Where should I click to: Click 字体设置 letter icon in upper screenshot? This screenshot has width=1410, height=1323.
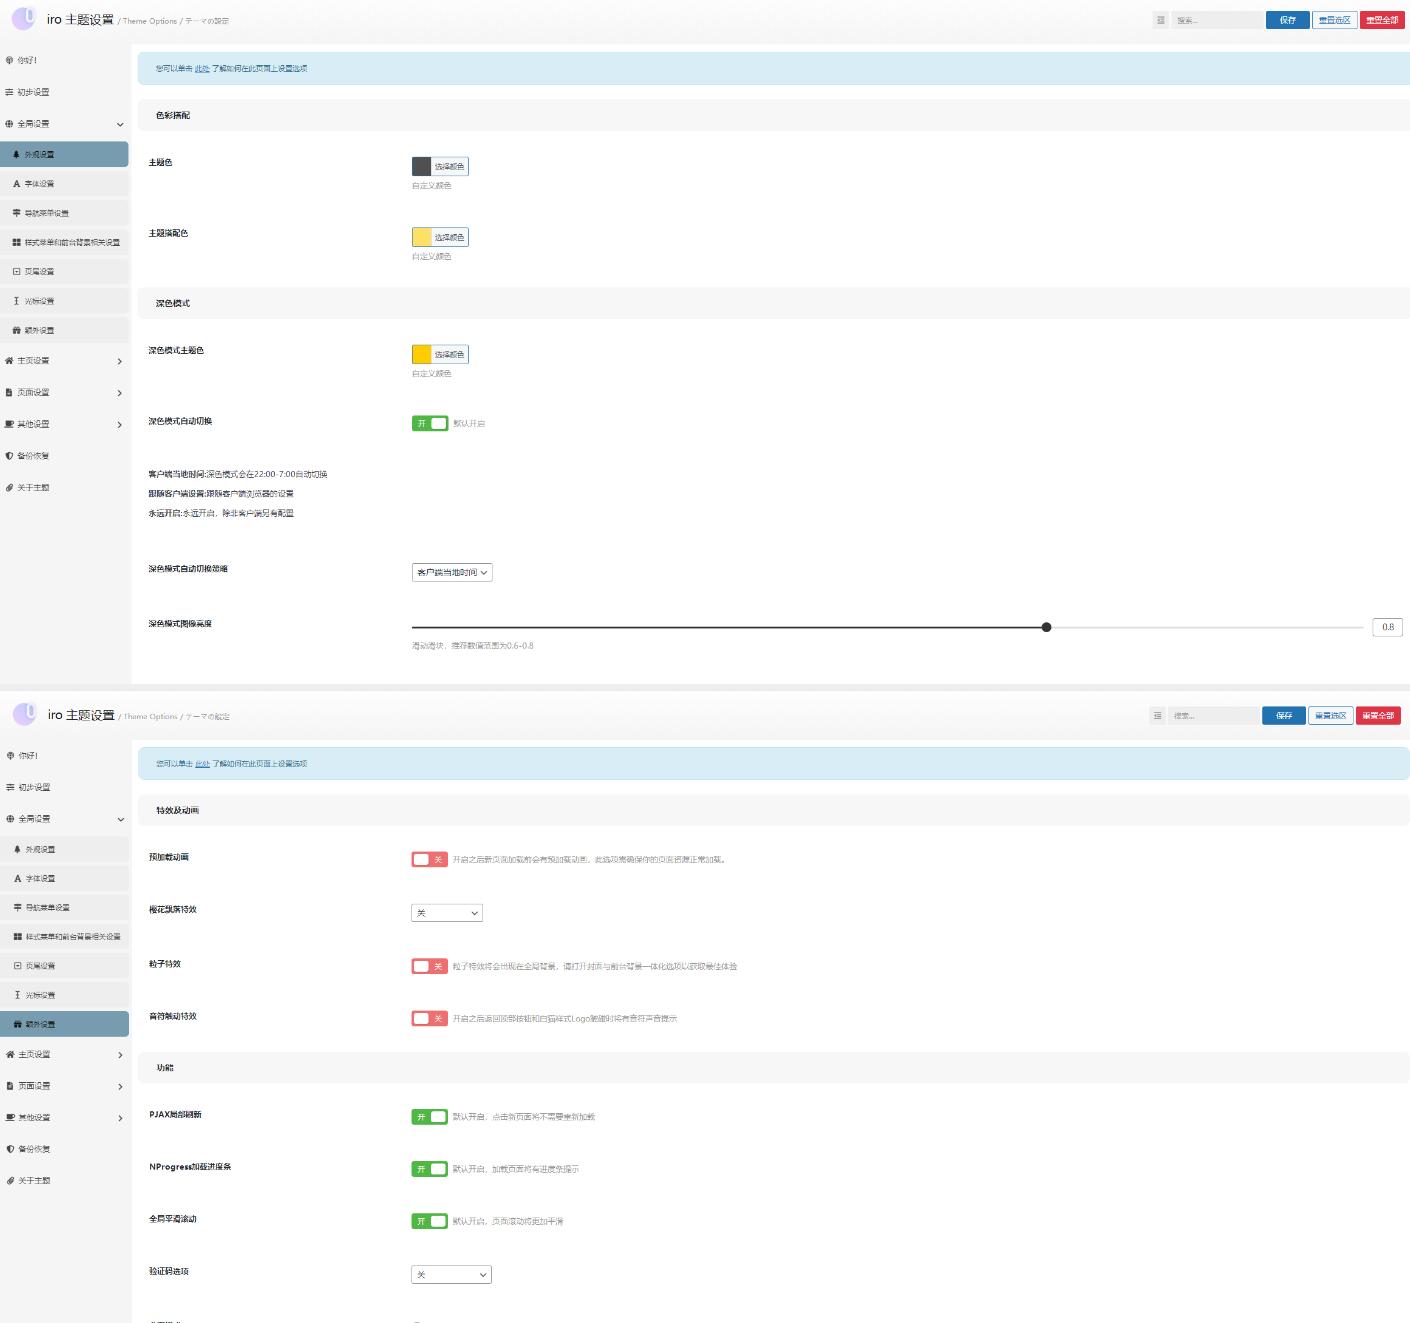click(x=16, y=184)
